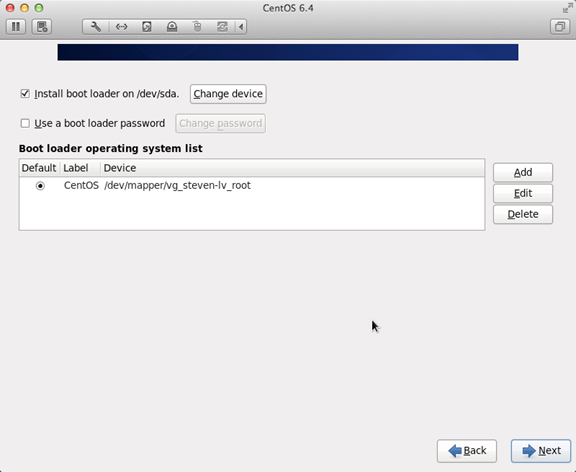
Task: Click the sync/sharing toolbar icon
Action: pyautogui.click(x=222, y=26)
